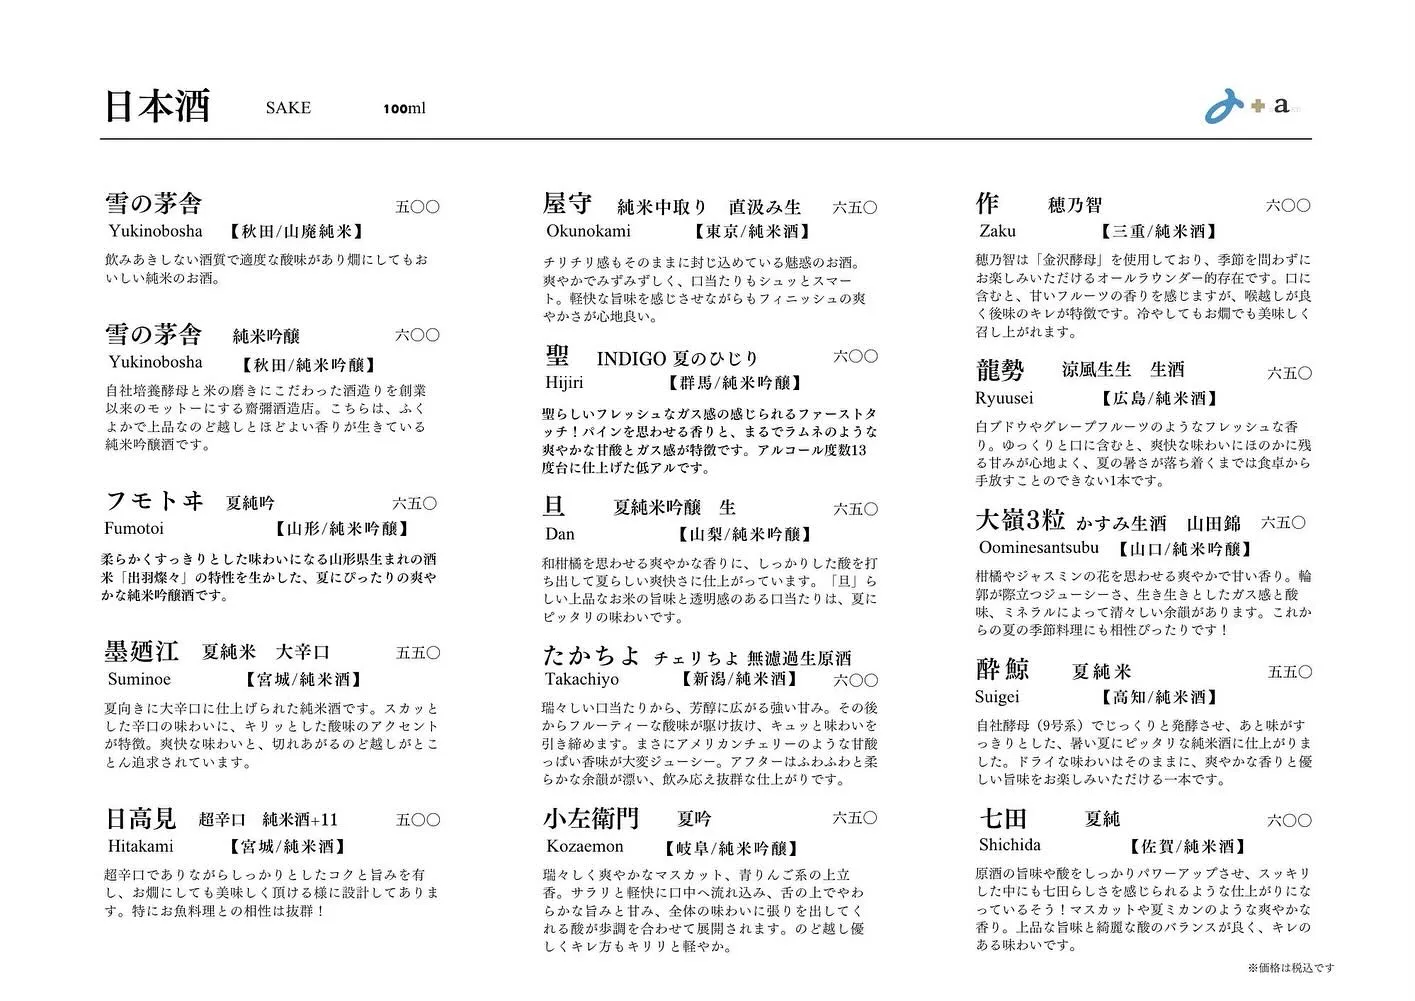Screen dimensions: 1415x1001
Task: Click the 雪の茅舎 purejunmai entry title
Action: click(x=153, y=203)
